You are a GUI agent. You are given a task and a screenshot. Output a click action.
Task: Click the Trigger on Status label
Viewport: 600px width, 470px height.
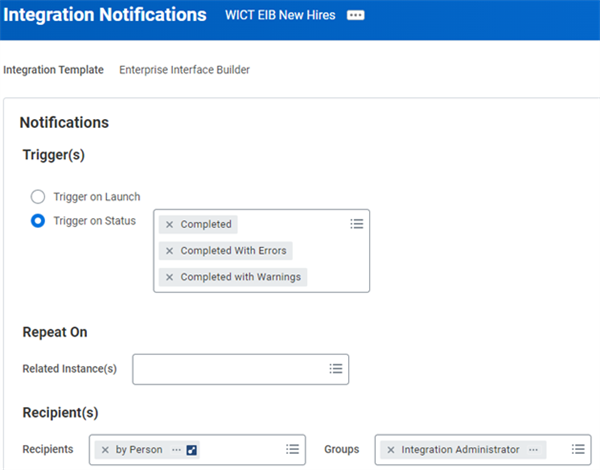click(x=95, y=221)
